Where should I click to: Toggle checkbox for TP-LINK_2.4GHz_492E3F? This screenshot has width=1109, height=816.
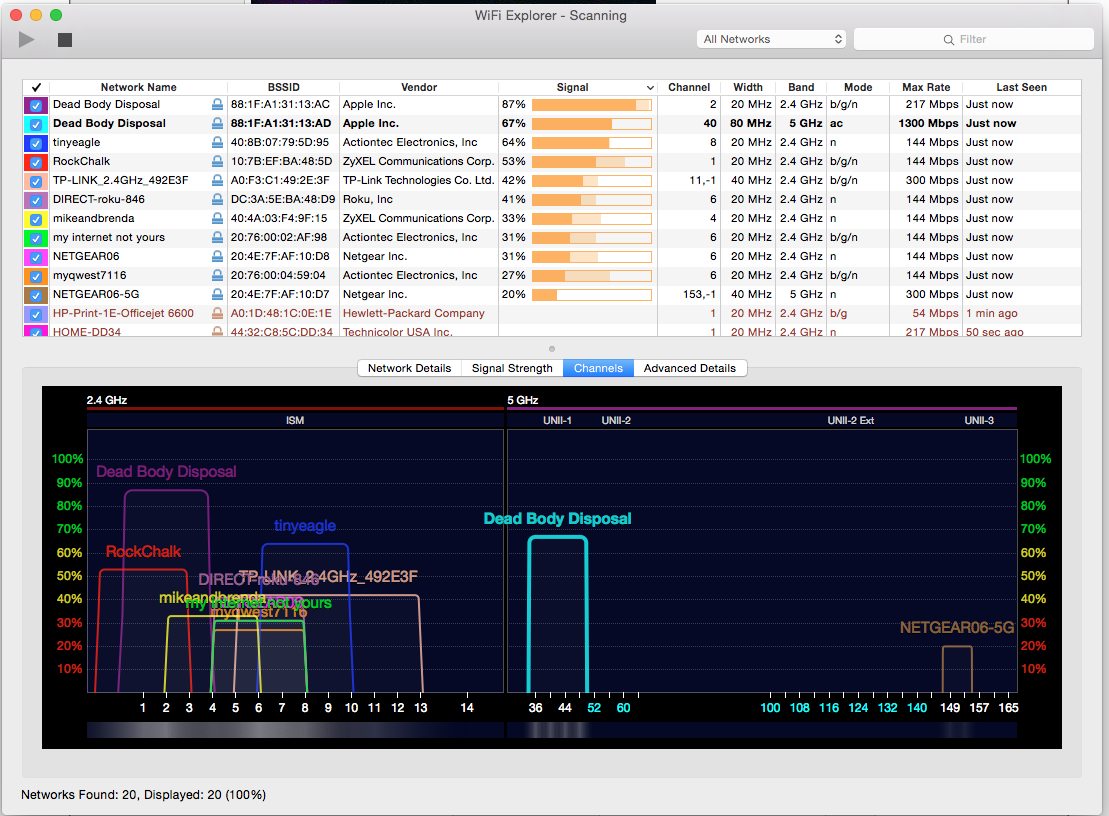pos(36,181)
